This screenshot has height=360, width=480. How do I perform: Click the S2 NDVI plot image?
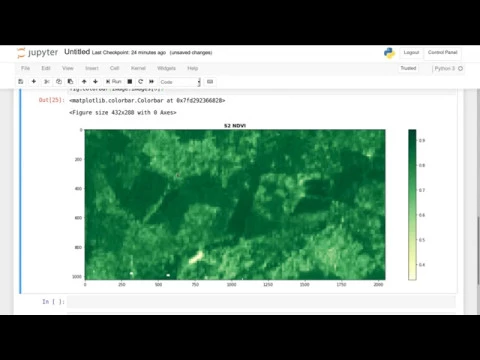[x=235, y=204]
